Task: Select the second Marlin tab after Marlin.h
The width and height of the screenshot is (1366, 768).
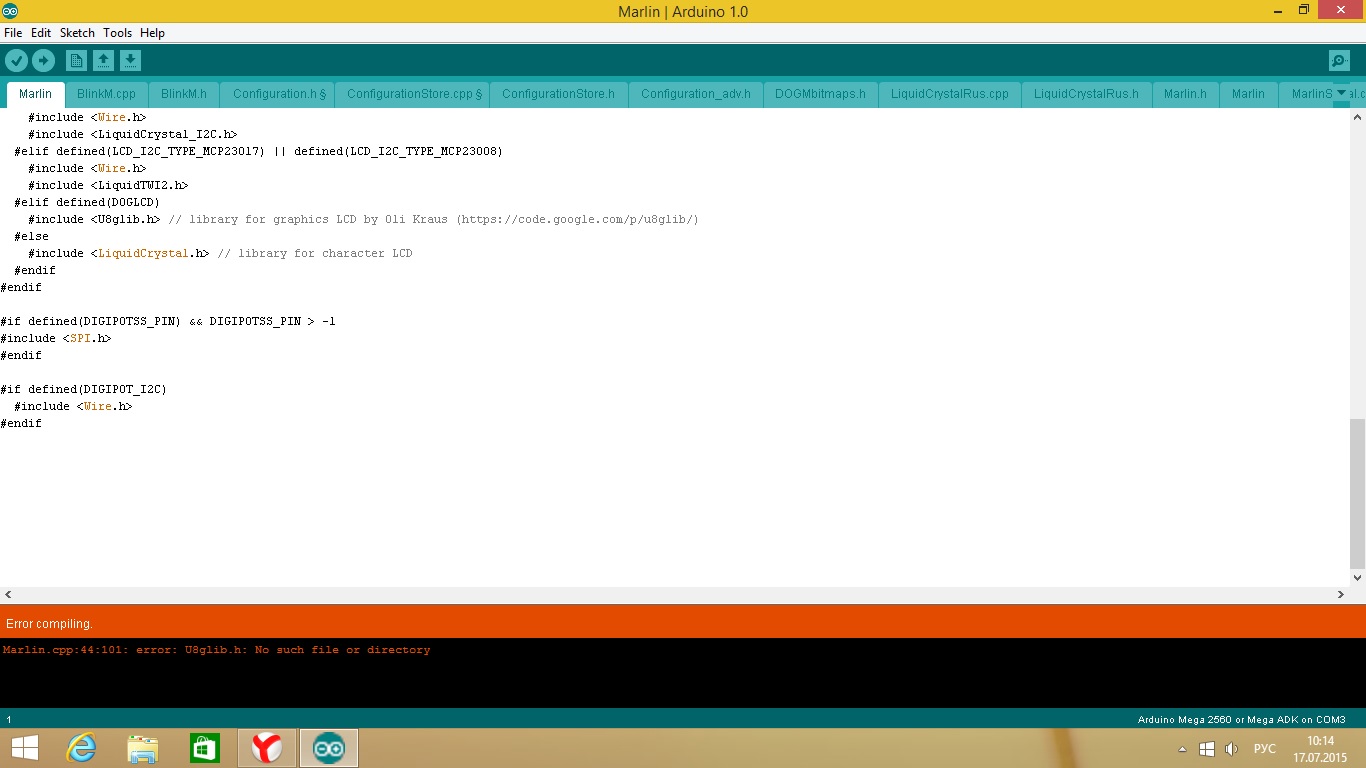Action: click(1248, 94)
